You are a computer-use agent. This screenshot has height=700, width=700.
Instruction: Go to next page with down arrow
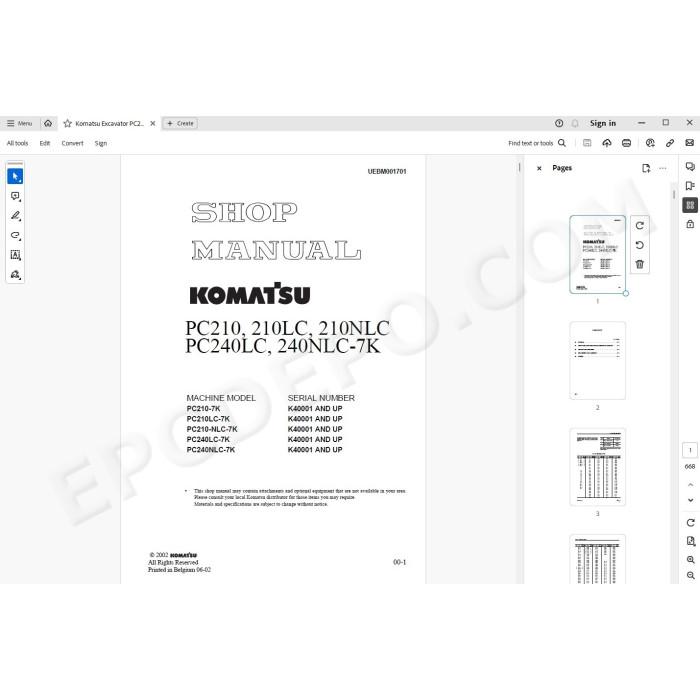[x=690, y=500]
